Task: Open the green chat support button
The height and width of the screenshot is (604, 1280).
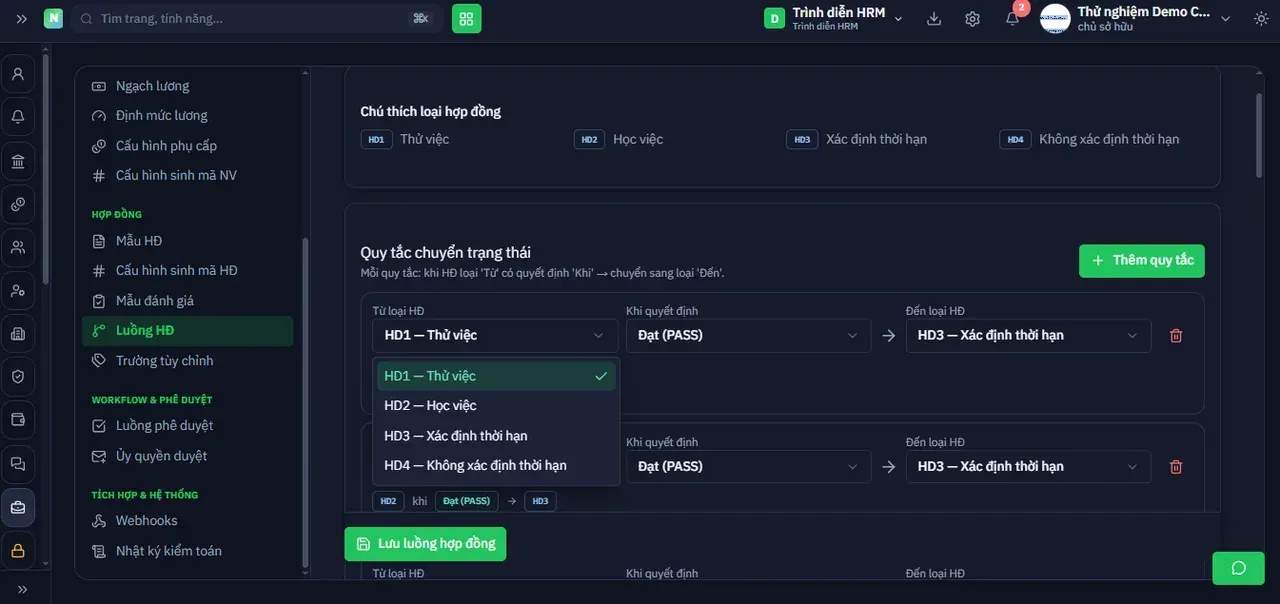Action: 1238,568
